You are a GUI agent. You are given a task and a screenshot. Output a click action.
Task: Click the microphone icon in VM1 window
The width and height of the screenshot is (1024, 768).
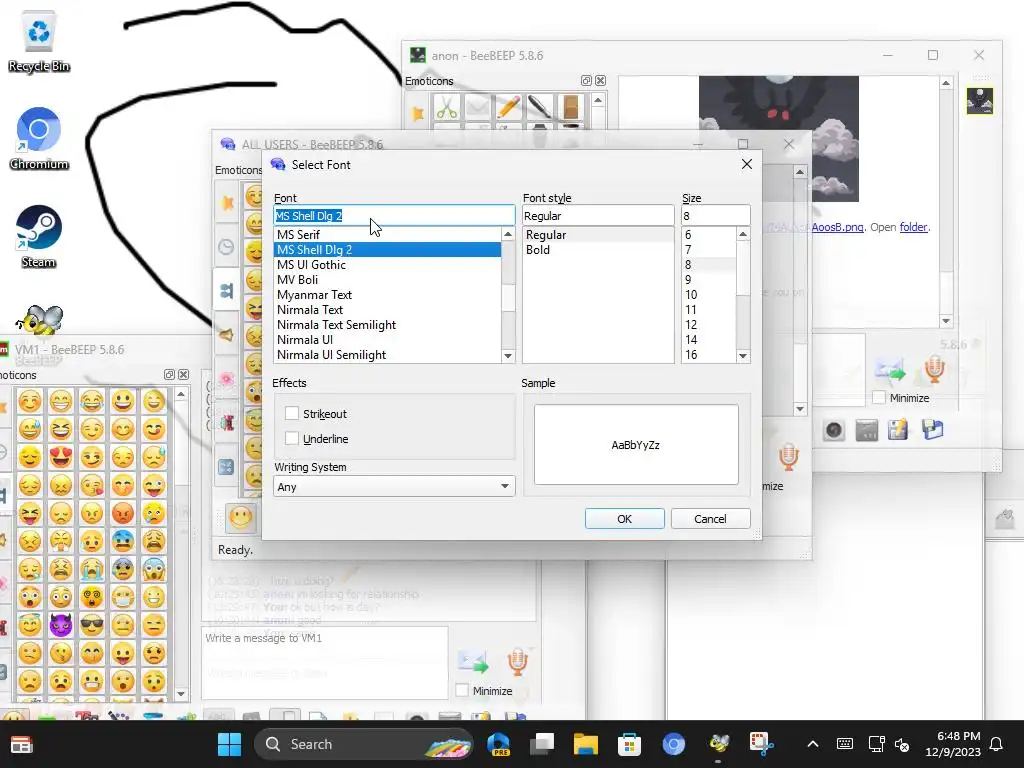(x=517, y=661)
